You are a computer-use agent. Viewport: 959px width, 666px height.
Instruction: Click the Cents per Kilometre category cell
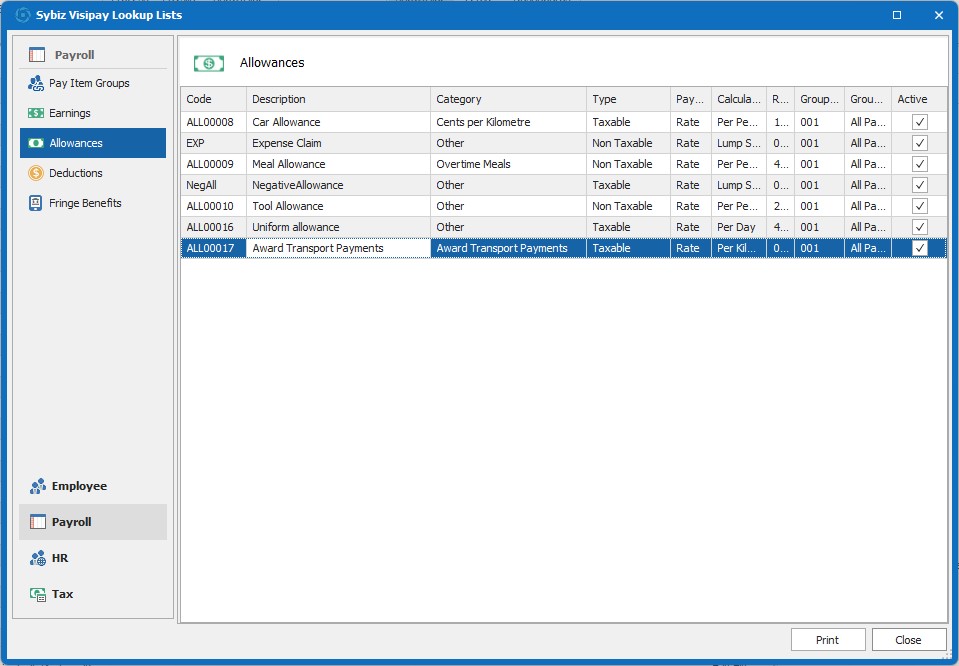[508, 122]
